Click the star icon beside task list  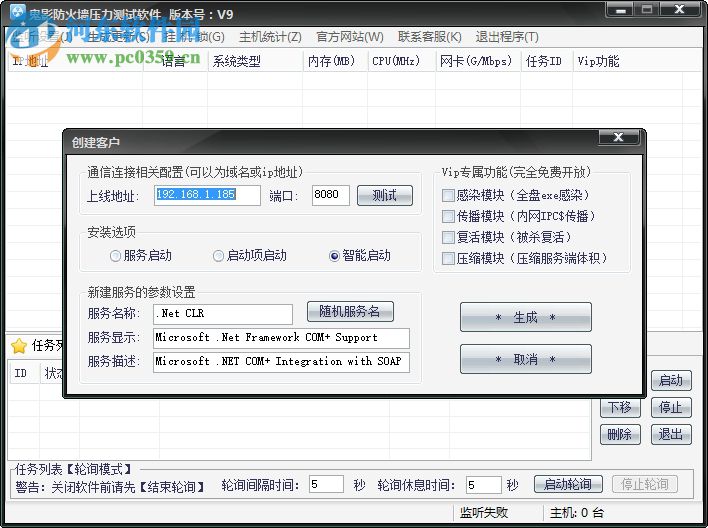[x=19, y=346]
